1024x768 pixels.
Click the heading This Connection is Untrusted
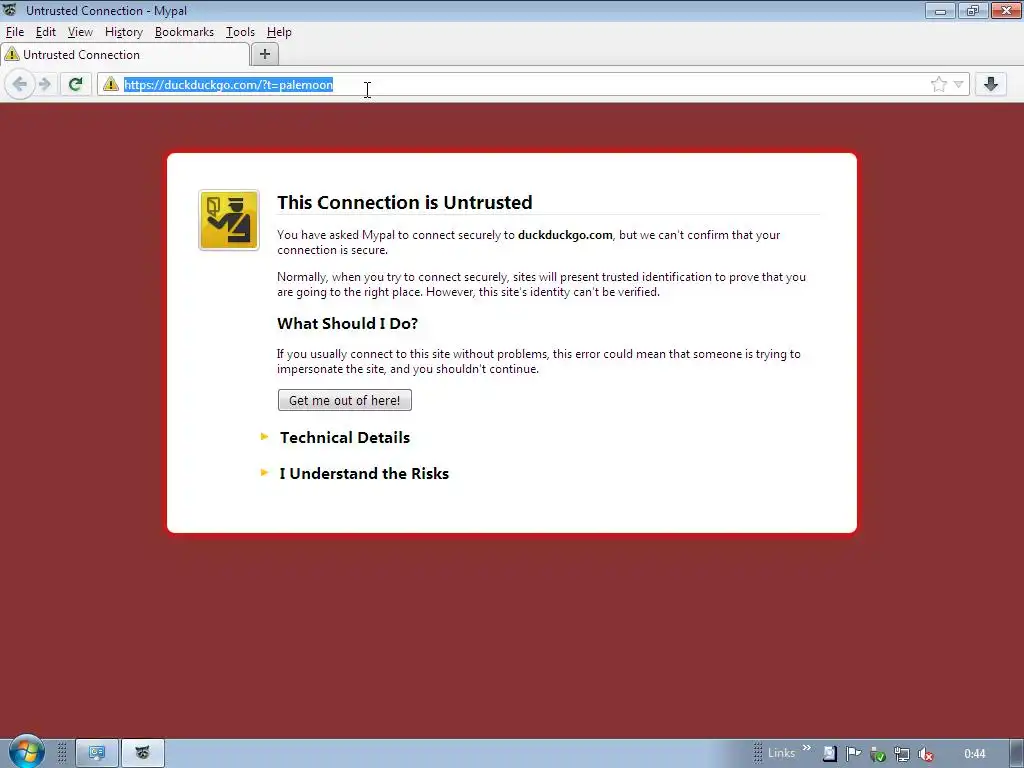coord(405,202)
